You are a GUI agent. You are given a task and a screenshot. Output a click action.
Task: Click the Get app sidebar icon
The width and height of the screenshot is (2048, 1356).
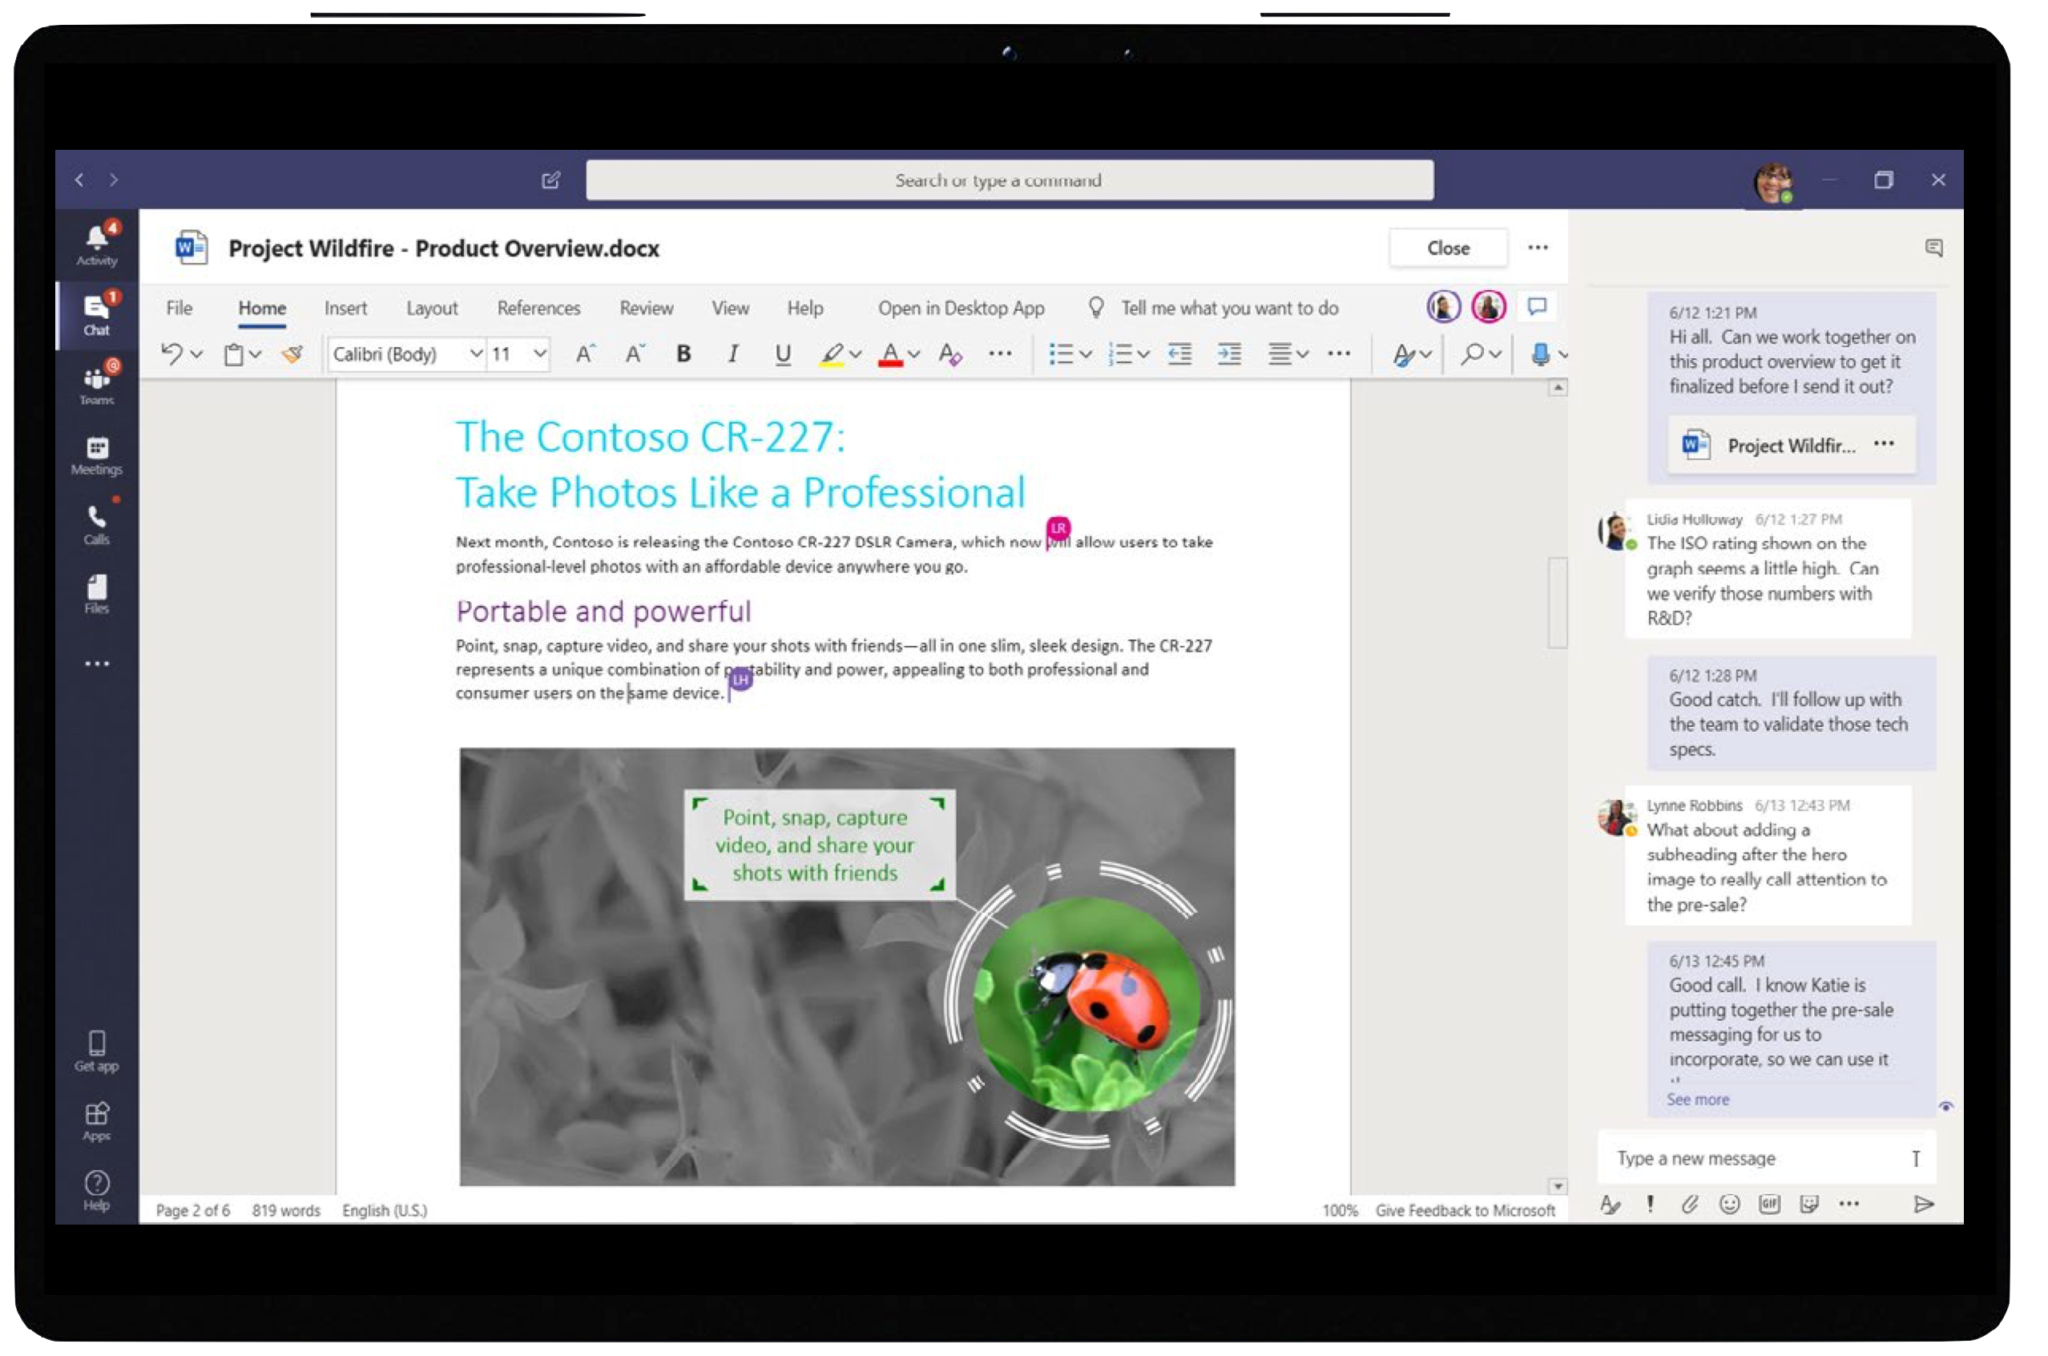(97, 1051)
